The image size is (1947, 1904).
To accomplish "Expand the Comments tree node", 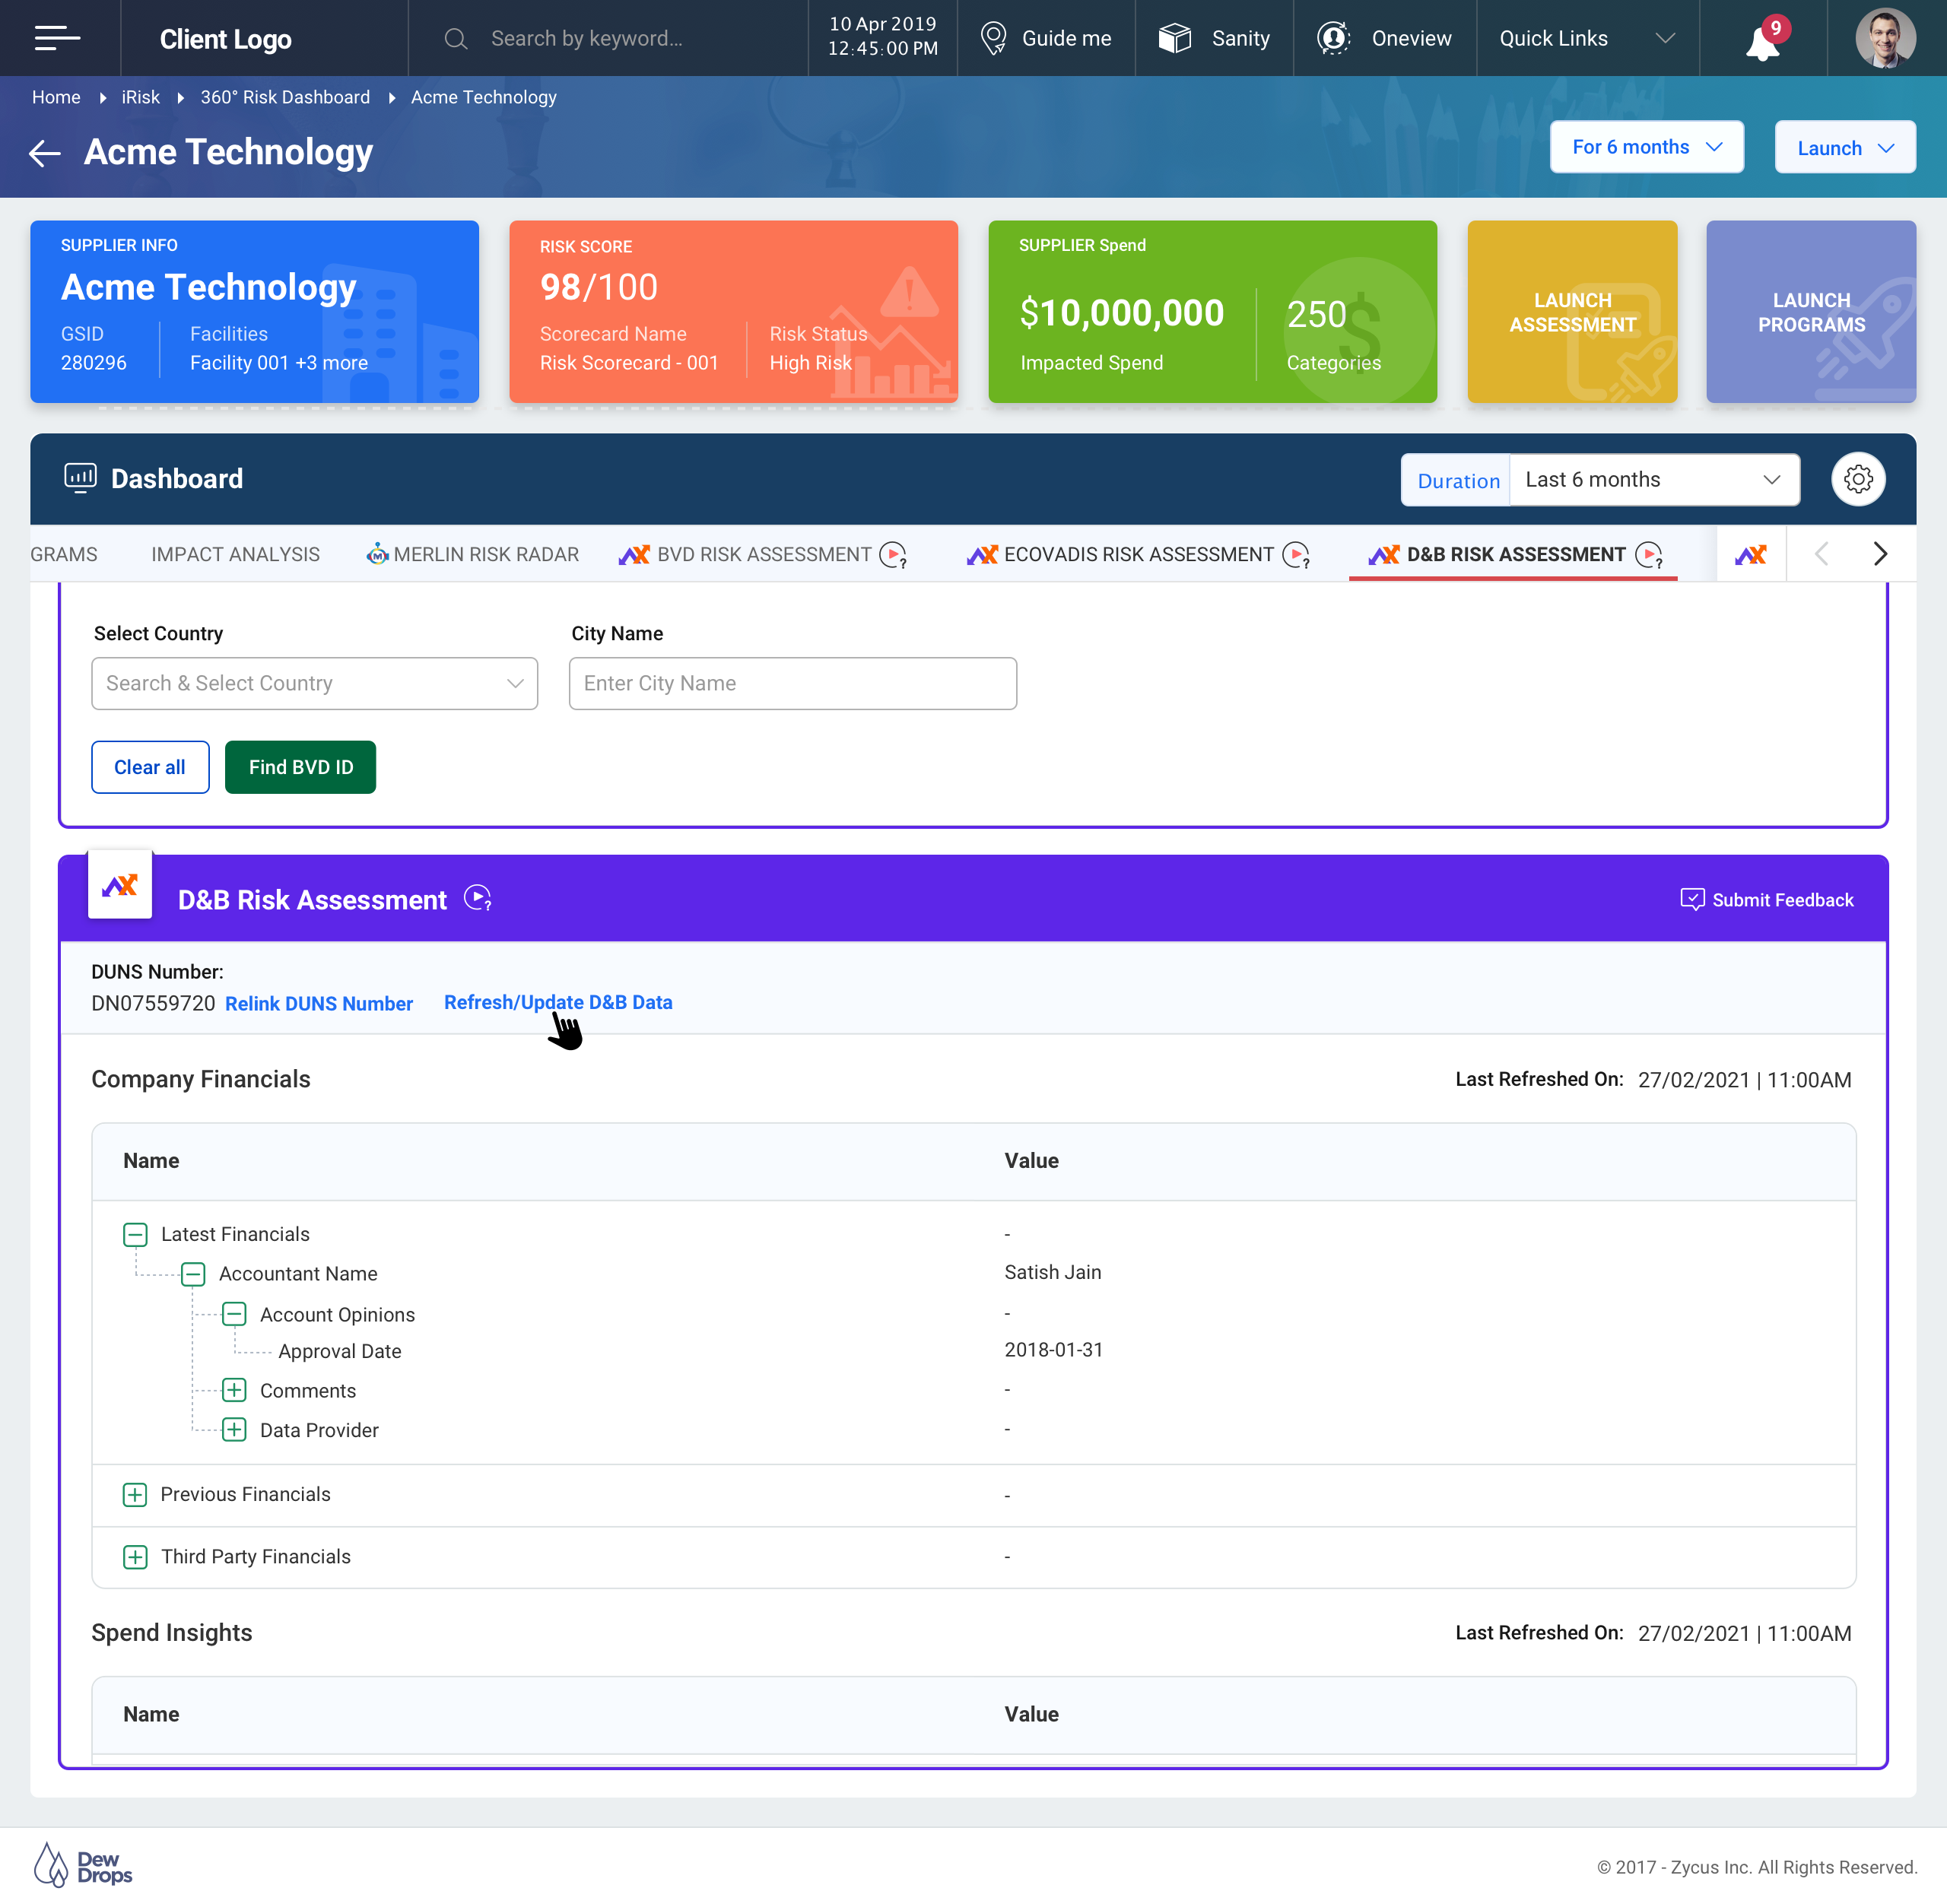I will point(234,1390).
